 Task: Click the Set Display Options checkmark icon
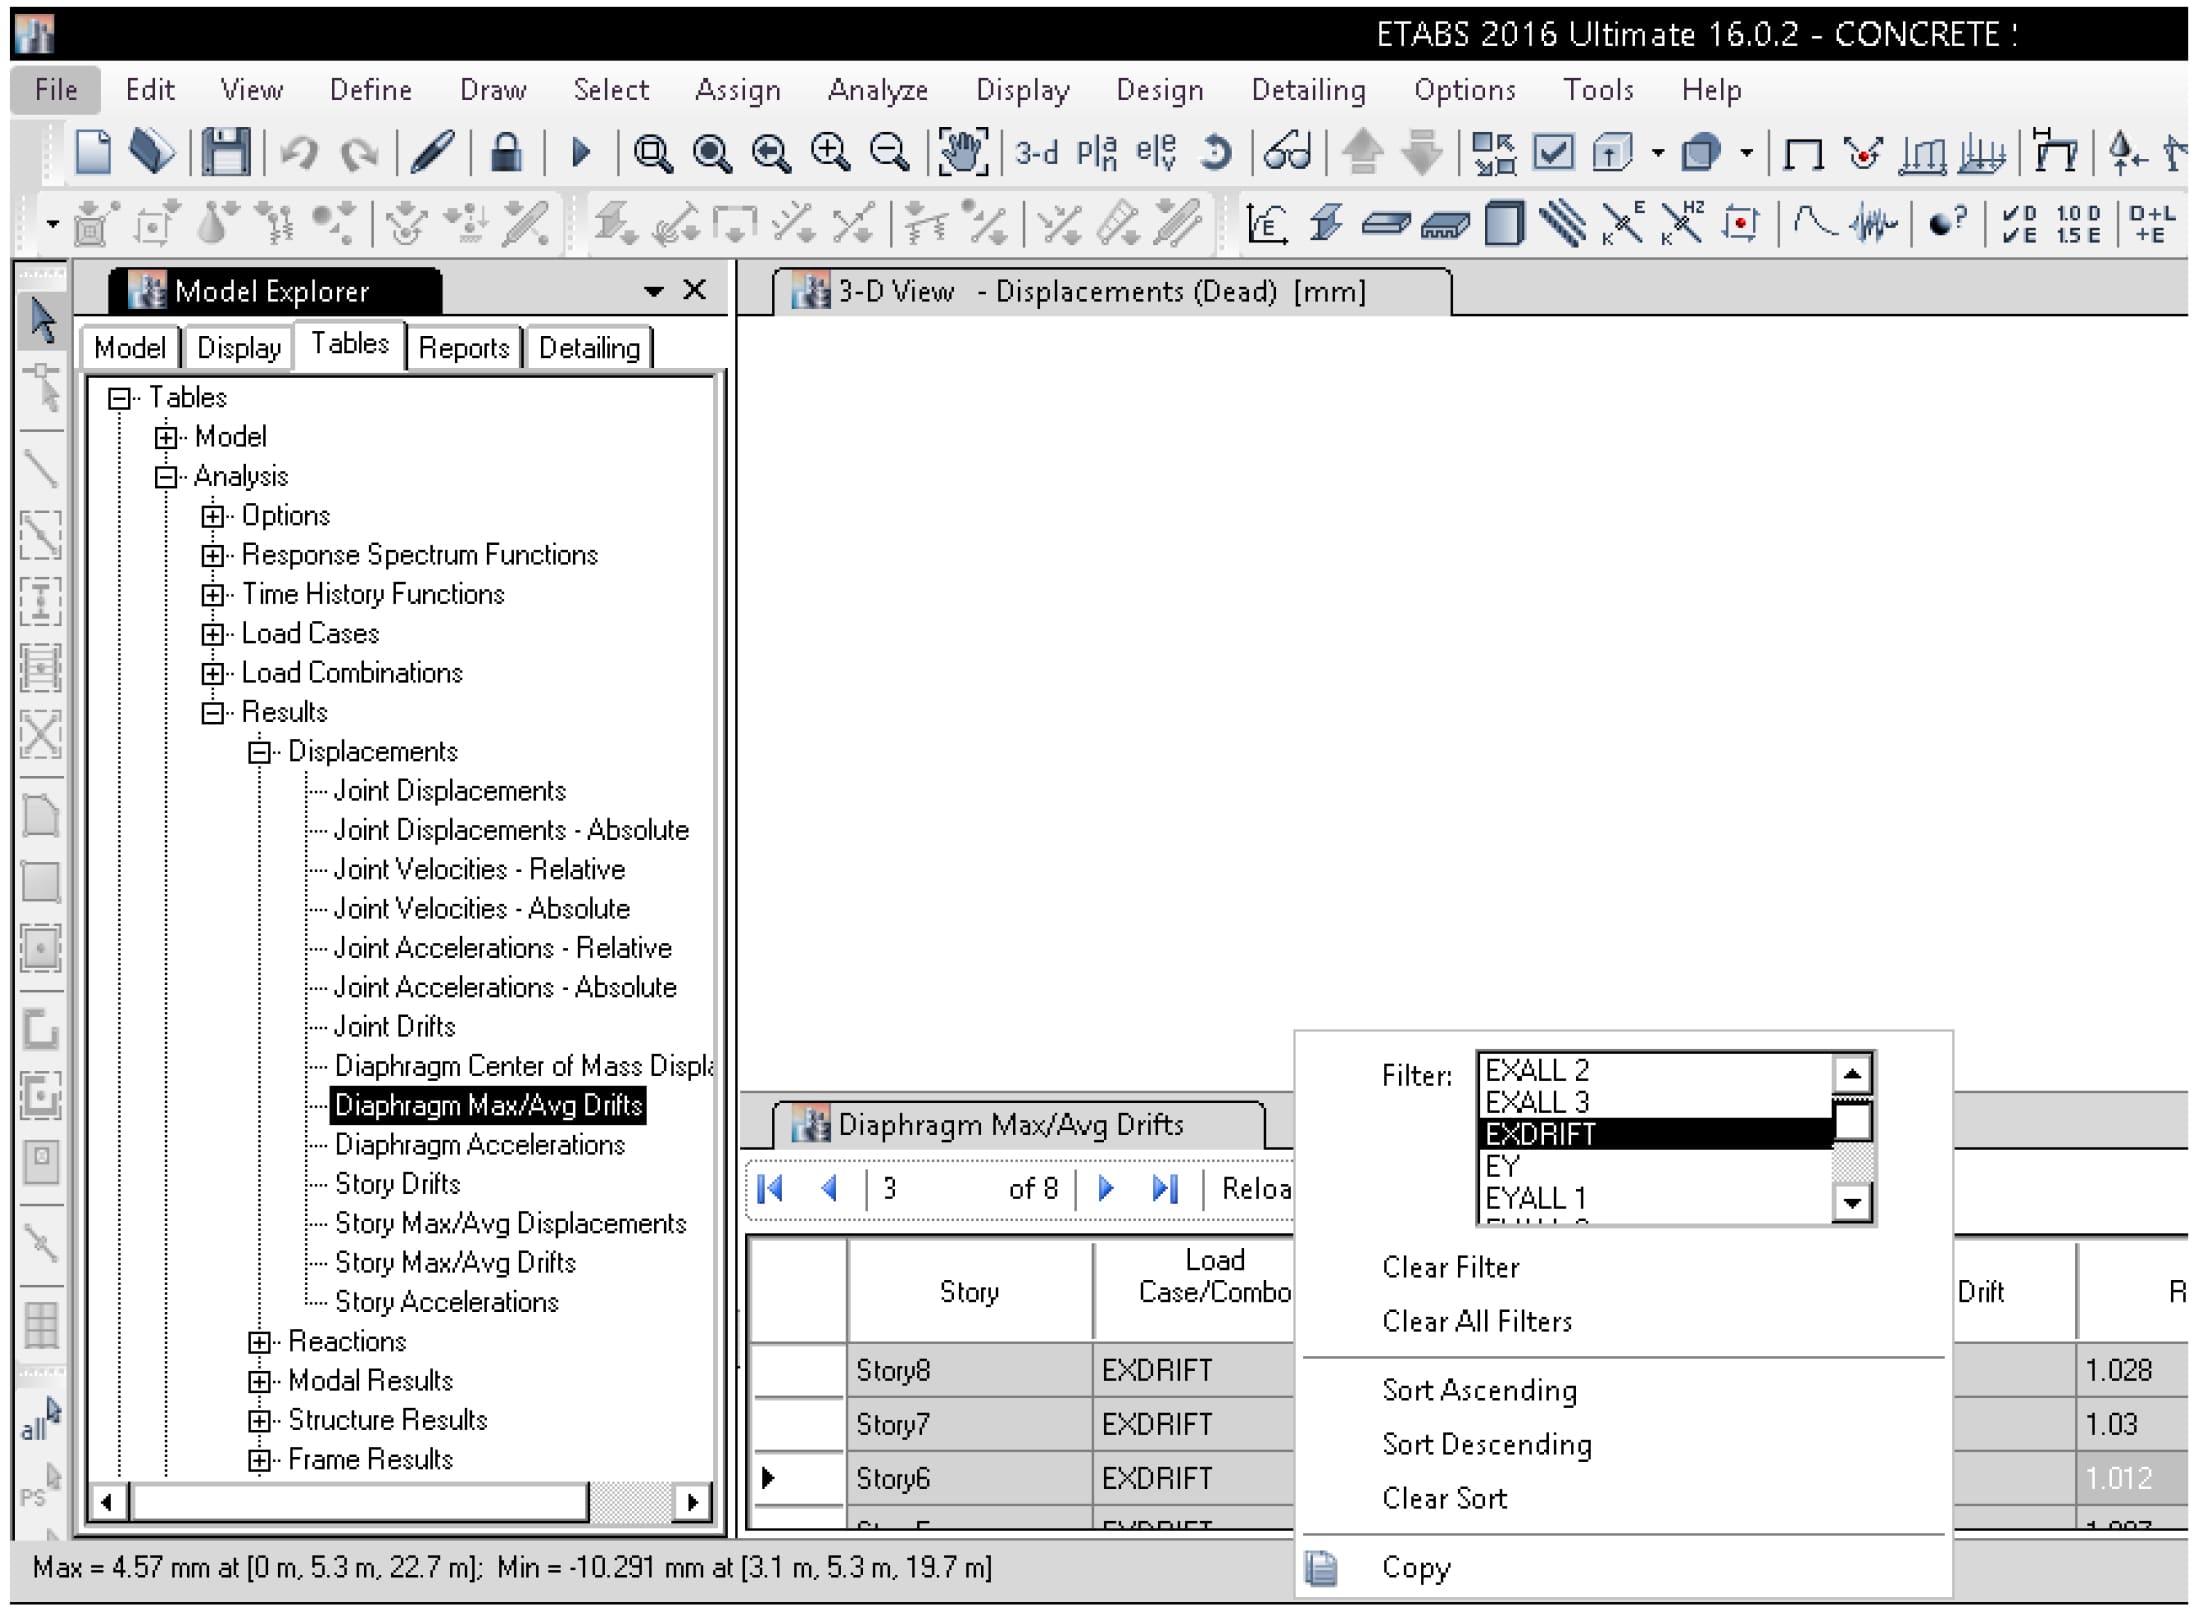(x=1553, y=153)
